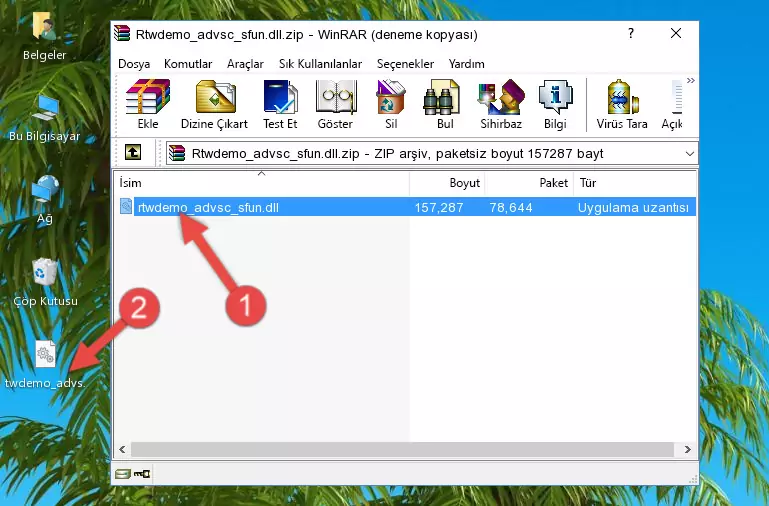Show archive Bilgi information

click(x=555, y=104)
